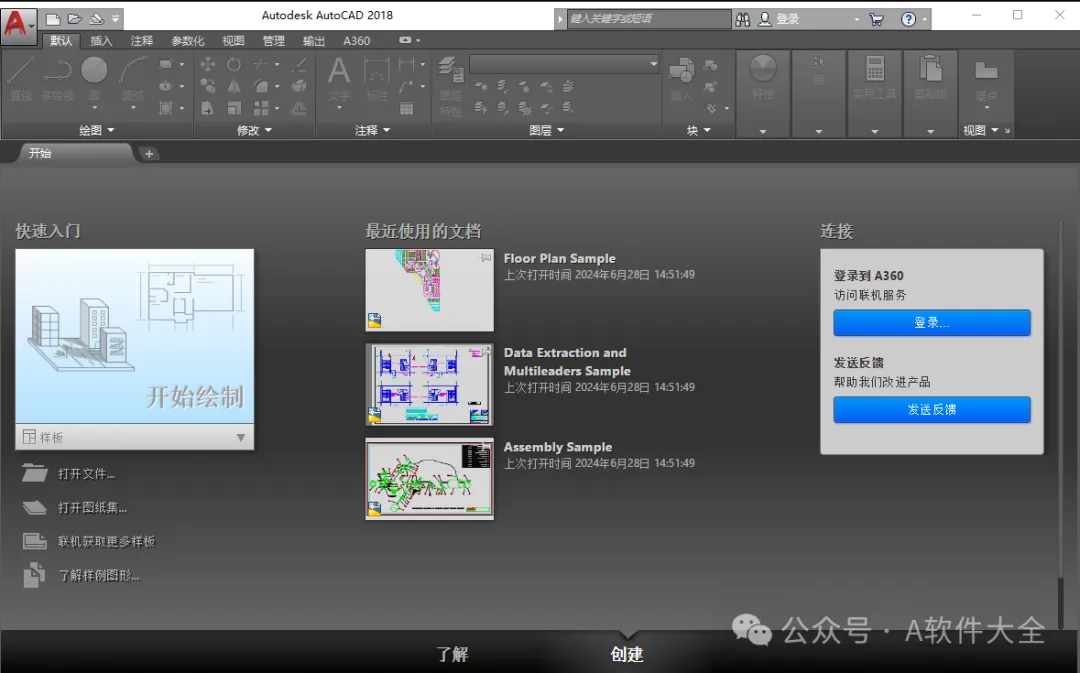Click the 打开图纸集... link
The height and width of the screenshot is (673, 1080).
[x=92, y=508]
